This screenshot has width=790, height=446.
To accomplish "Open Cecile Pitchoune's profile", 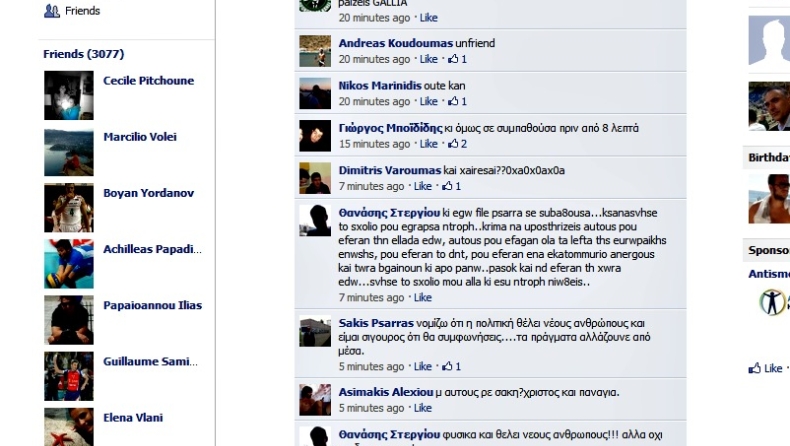I will pyautogui.click(x=148, y=81).
